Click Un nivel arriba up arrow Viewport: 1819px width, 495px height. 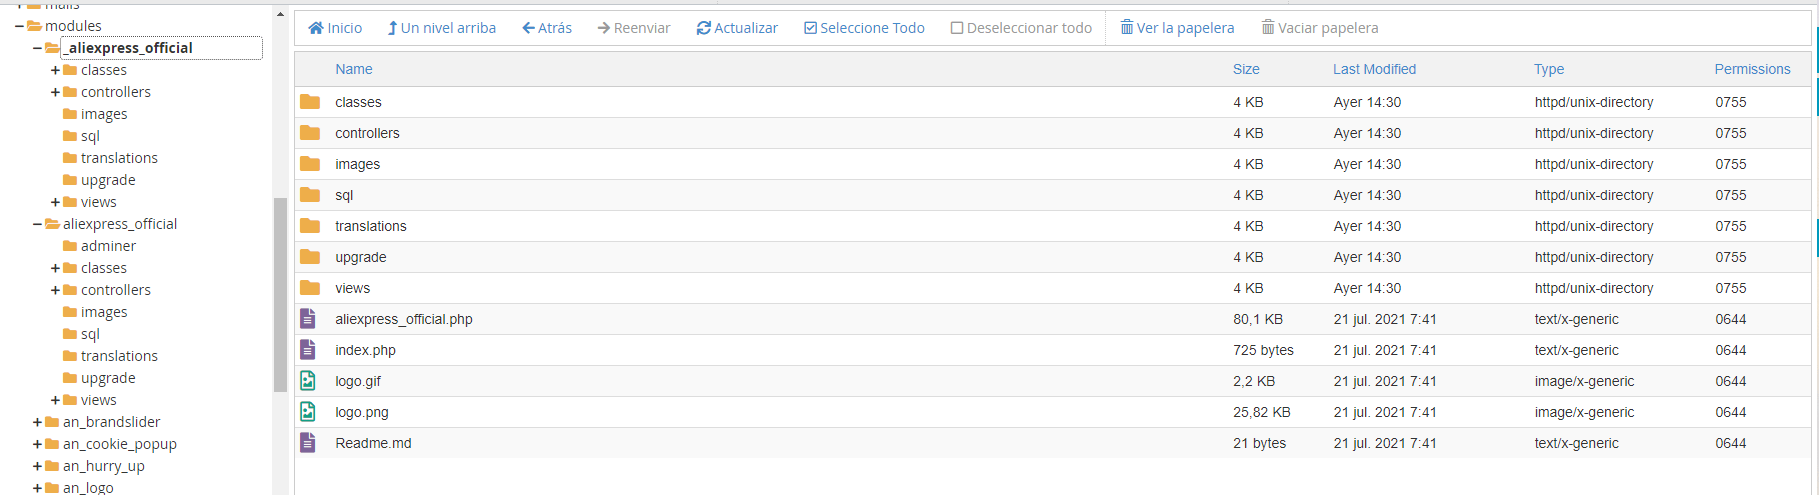pos(393,28)
